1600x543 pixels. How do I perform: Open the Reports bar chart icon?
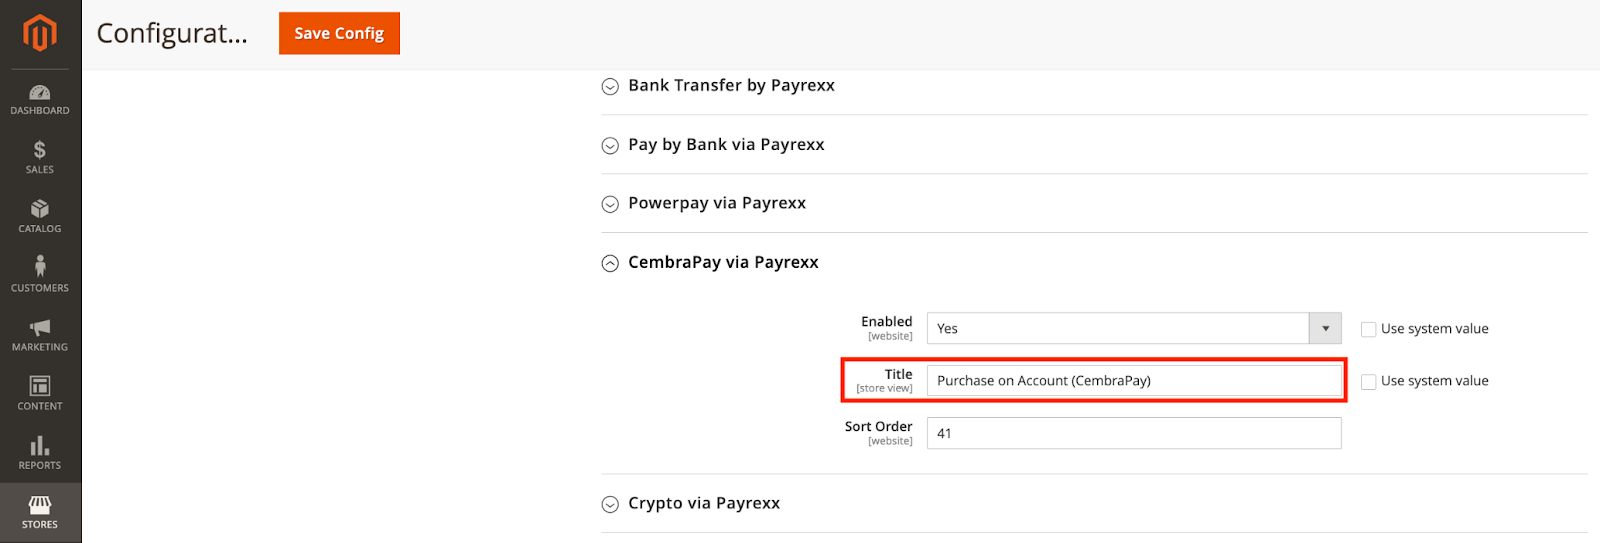point(40,446)
